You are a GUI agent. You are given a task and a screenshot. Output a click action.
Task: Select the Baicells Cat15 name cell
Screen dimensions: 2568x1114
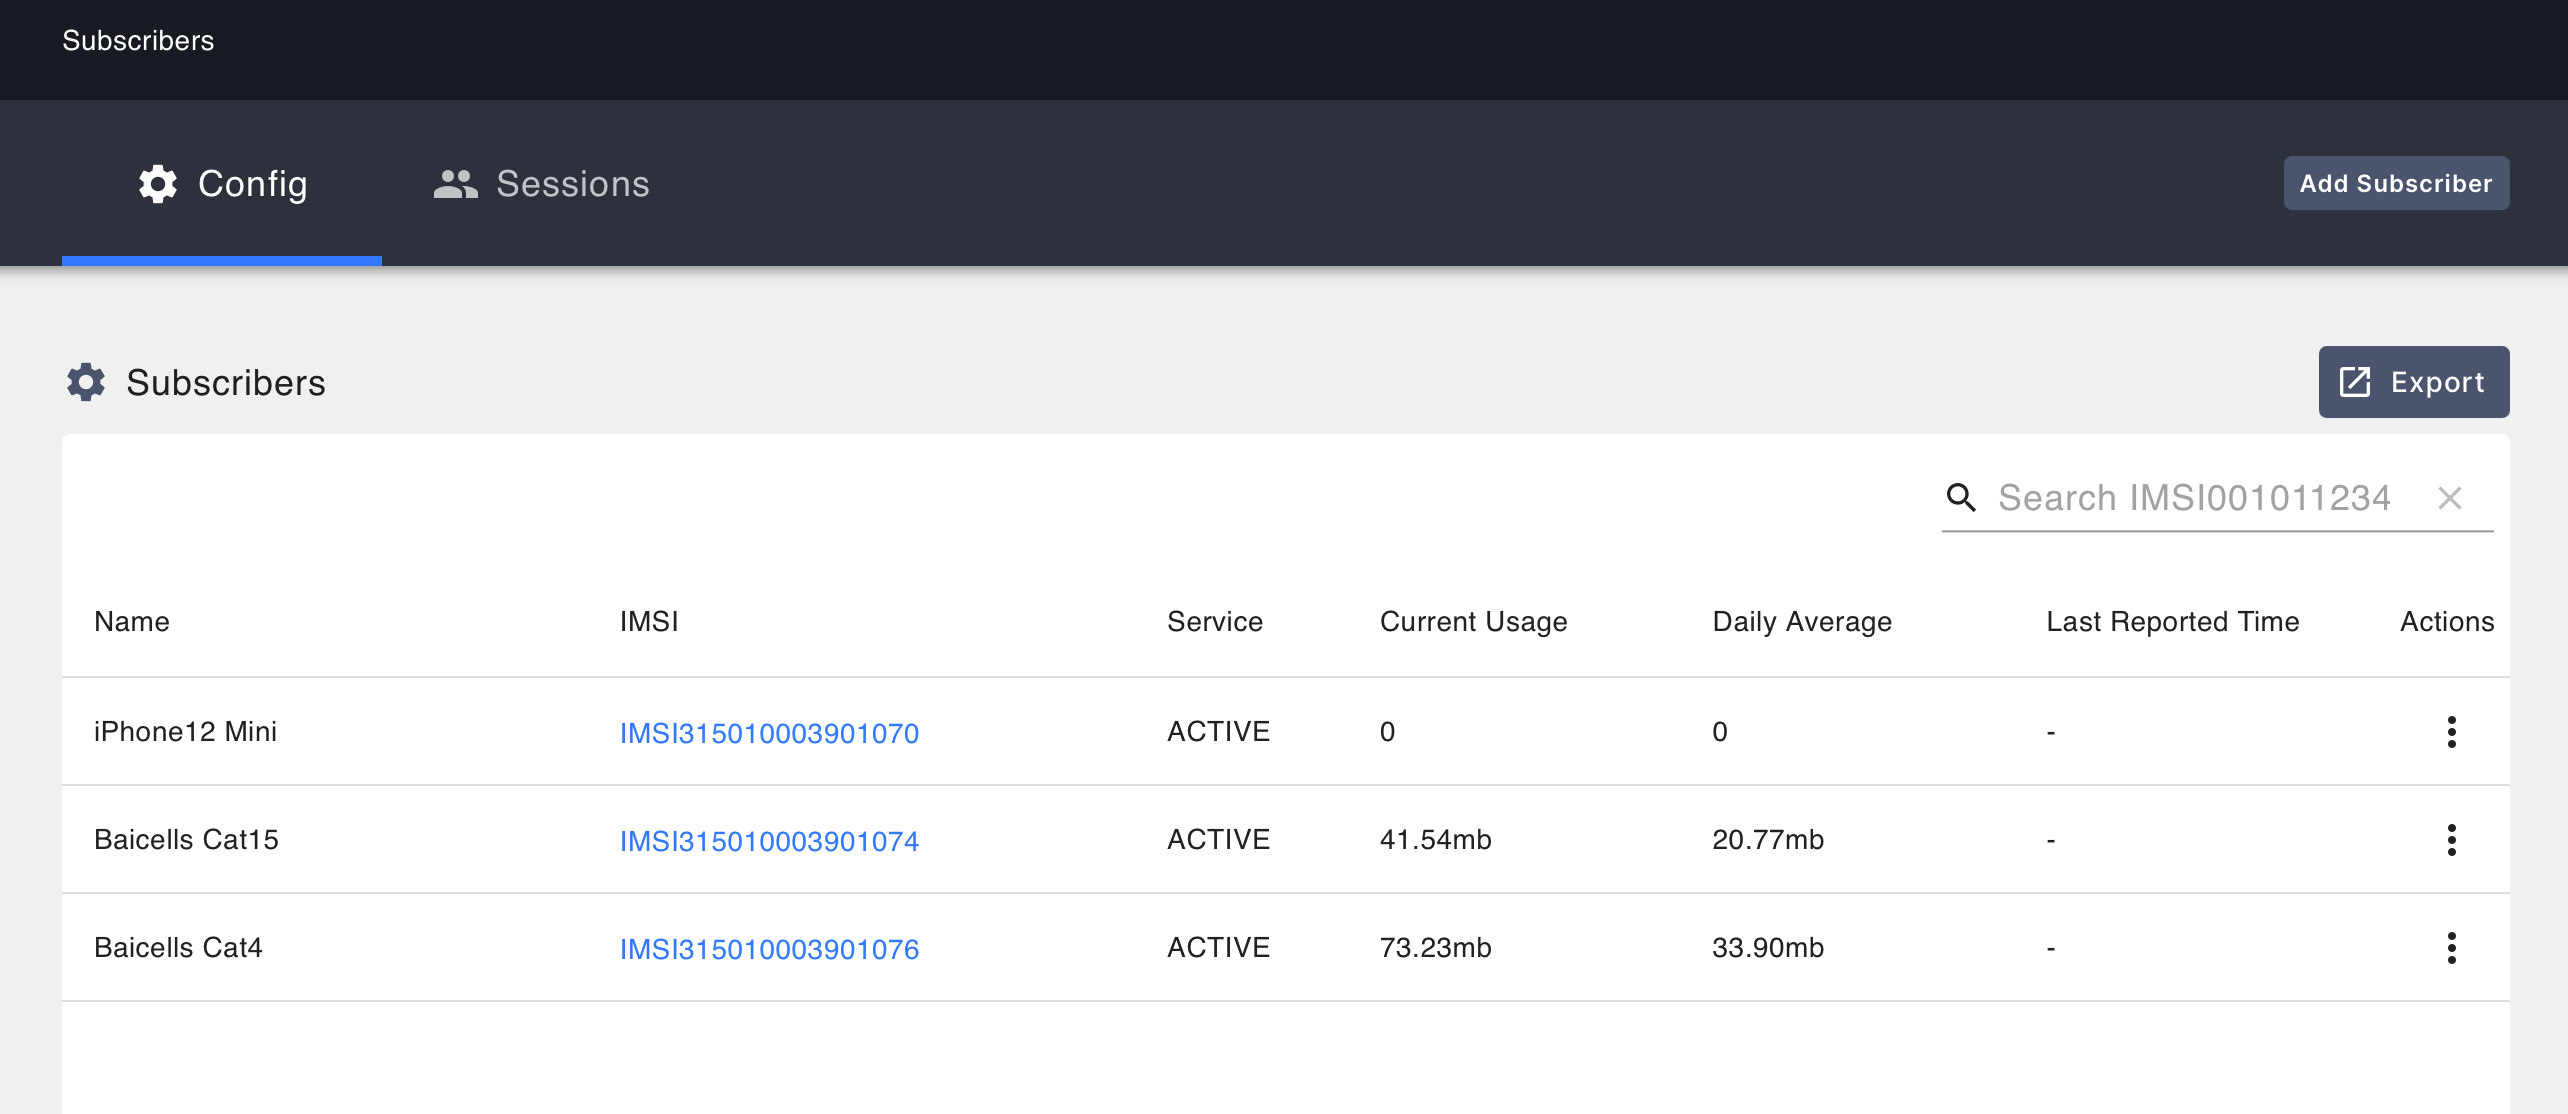[186, 839]
